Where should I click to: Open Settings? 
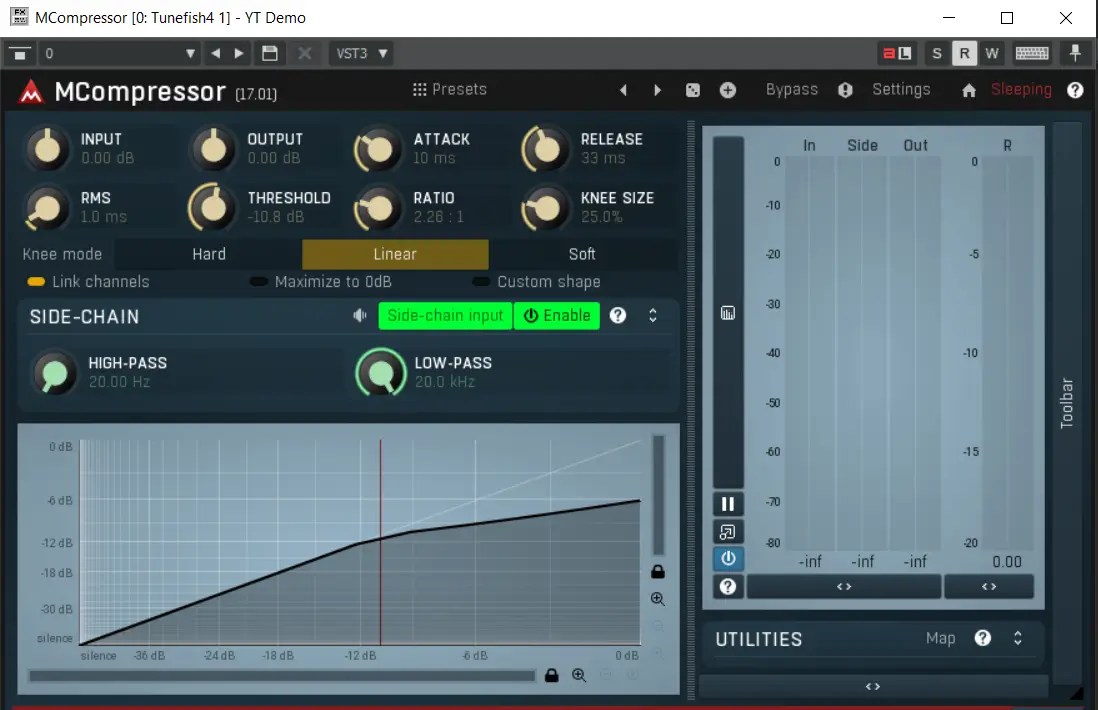[901, 90]
